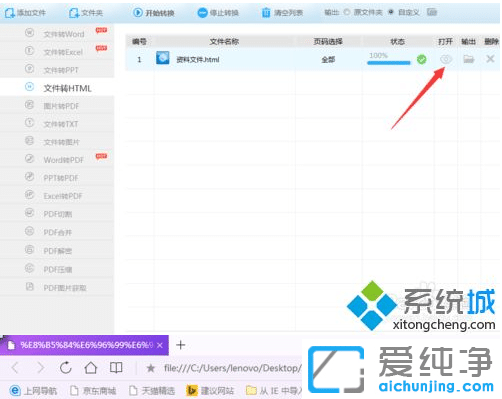Click the PDF图片获取 sidebar icon
The width and height of the screenshot is (502, 399).
point(30,286)
